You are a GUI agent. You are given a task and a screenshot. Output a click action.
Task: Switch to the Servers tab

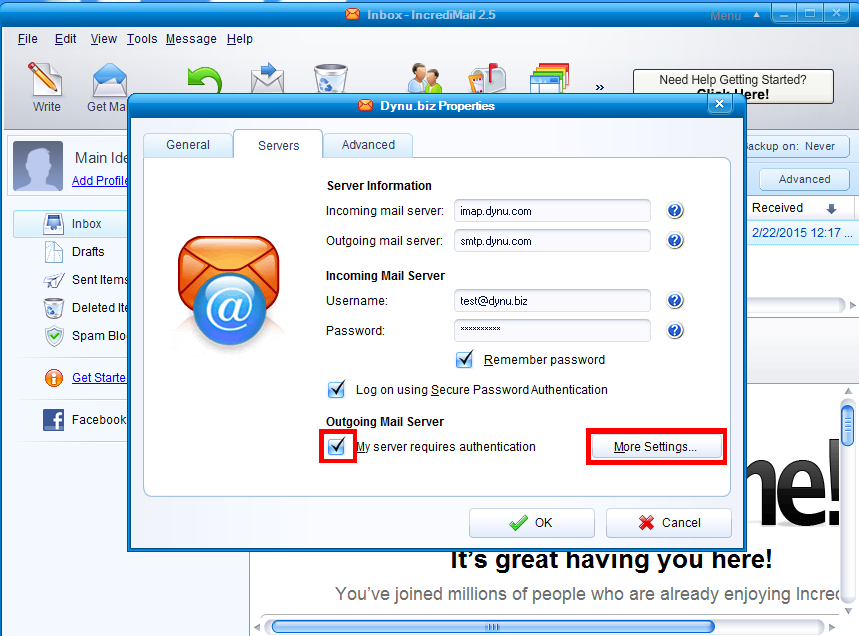tap(278, 145)
